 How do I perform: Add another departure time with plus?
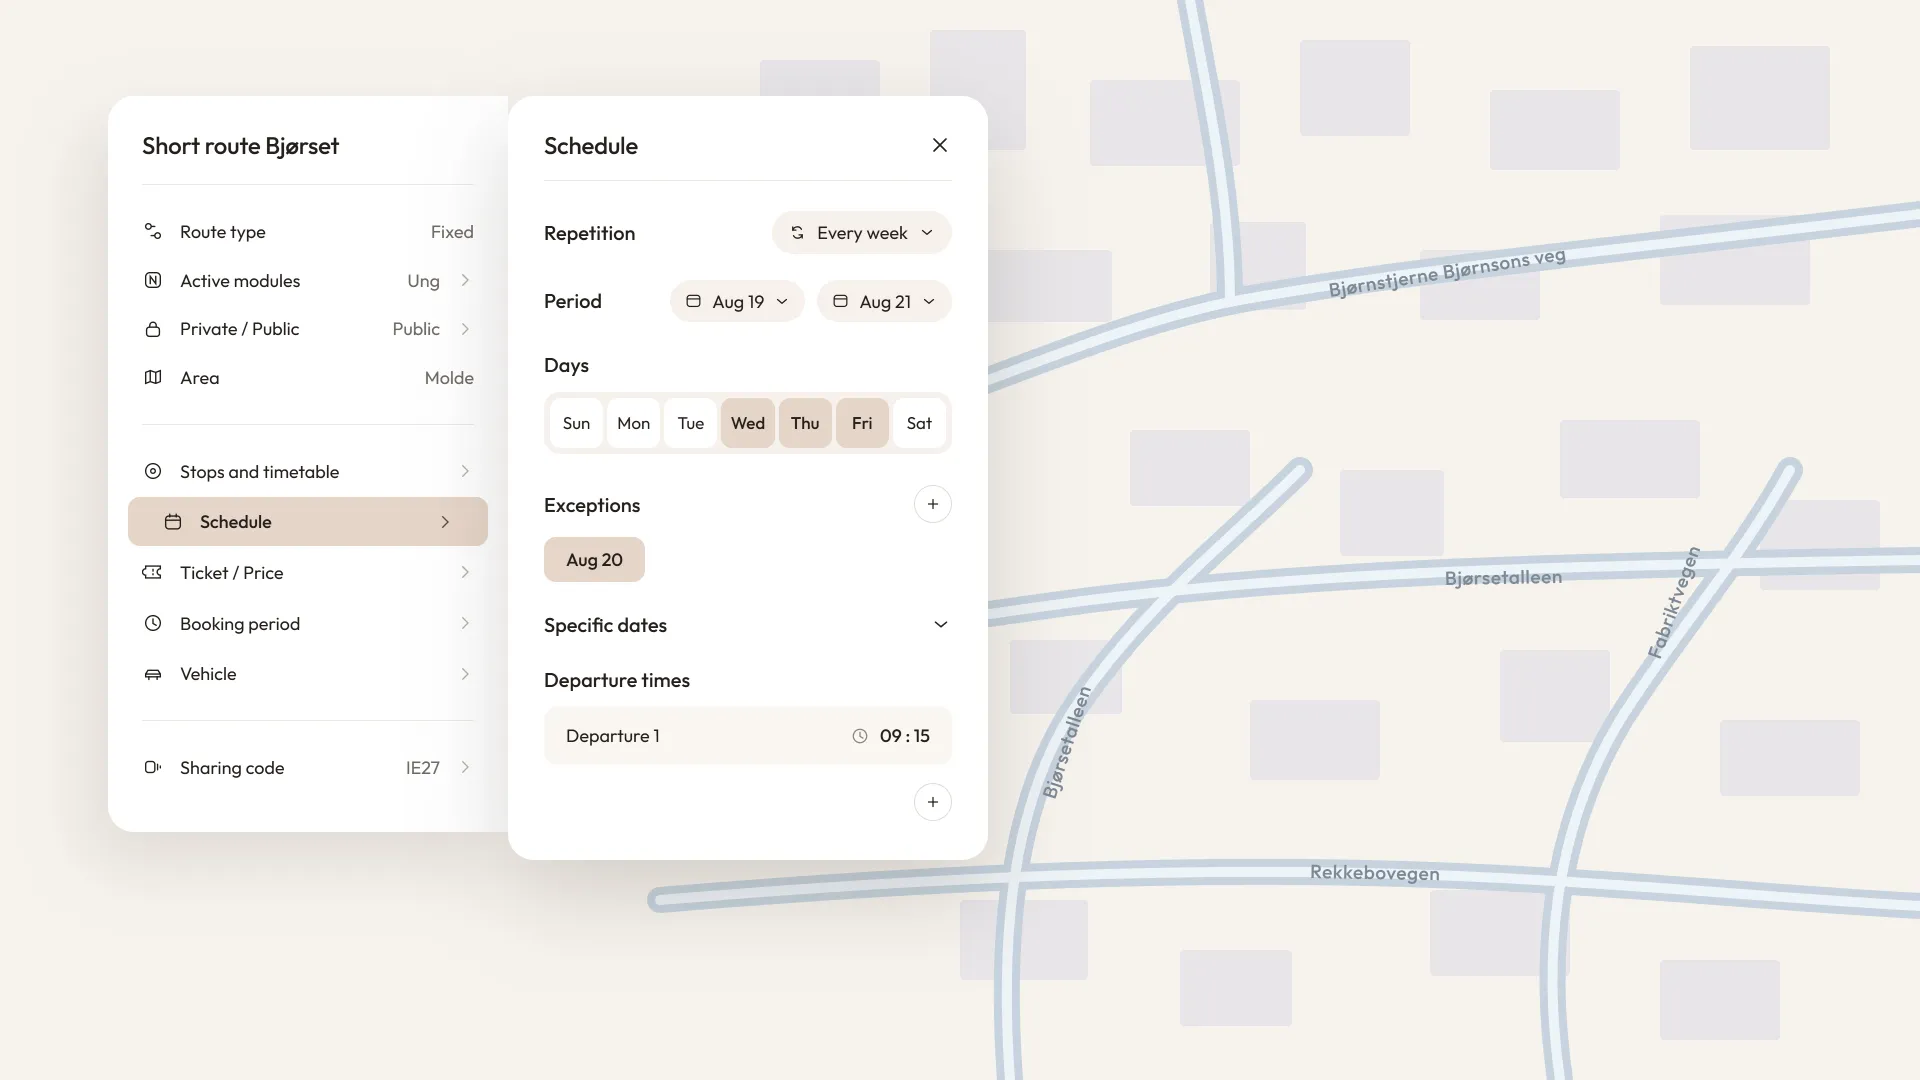coord(933,802)
